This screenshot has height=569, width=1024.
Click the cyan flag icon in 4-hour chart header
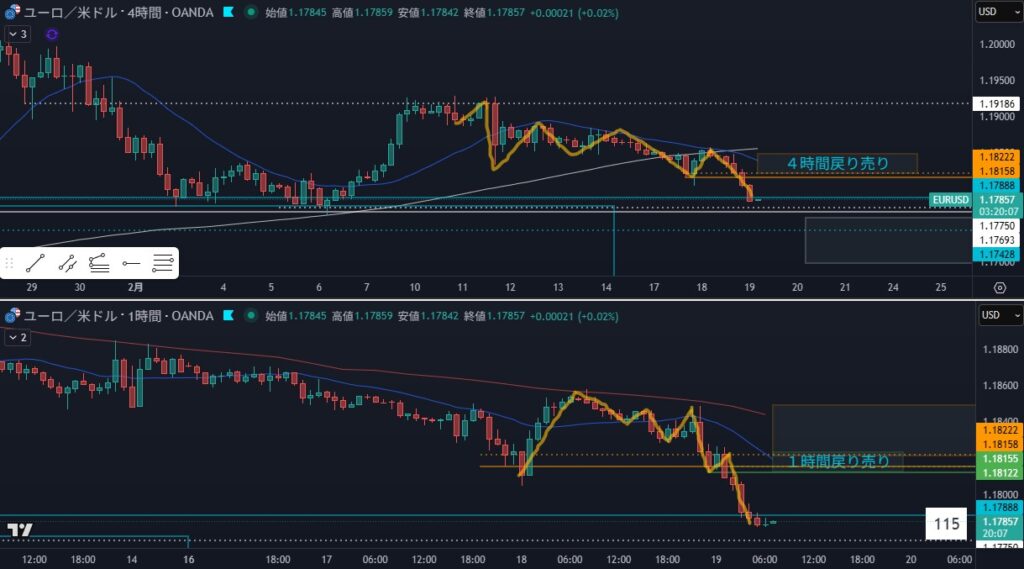229,12
